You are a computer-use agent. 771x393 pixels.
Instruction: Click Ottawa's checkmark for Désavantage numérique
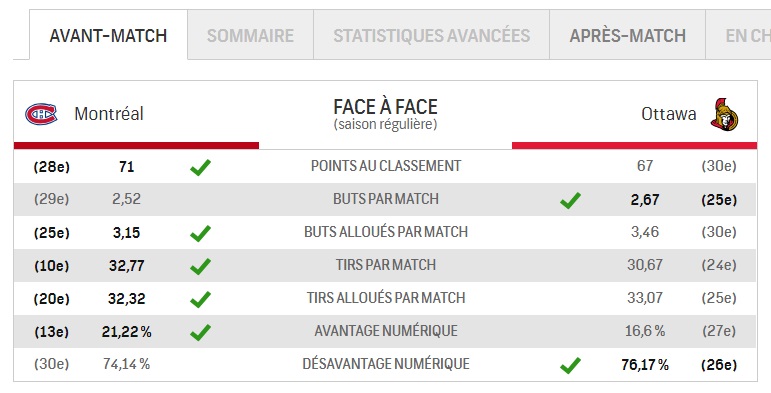pos(570,365)
